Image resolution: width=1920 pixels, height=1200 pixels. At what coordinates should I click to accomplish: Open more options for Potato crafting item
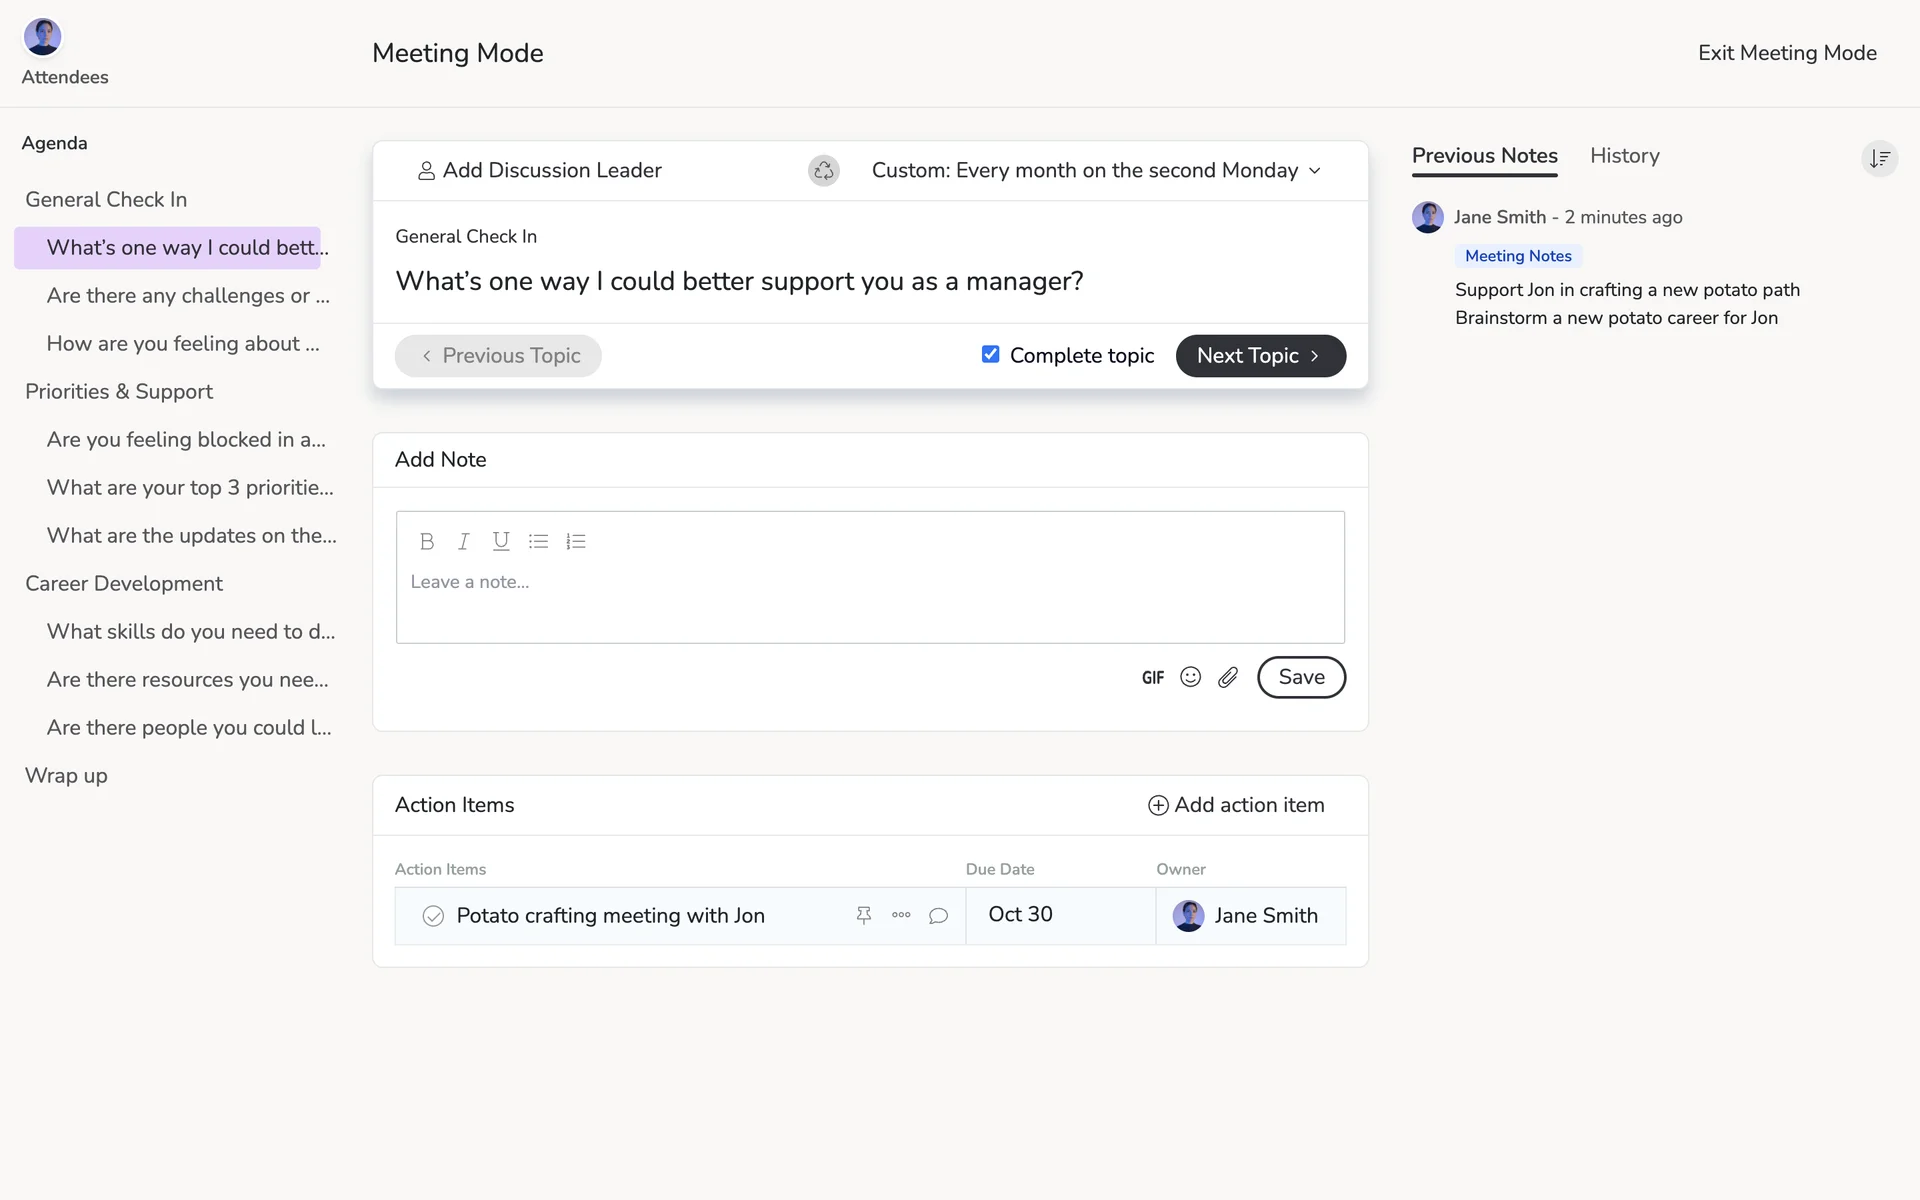point(901,915)
